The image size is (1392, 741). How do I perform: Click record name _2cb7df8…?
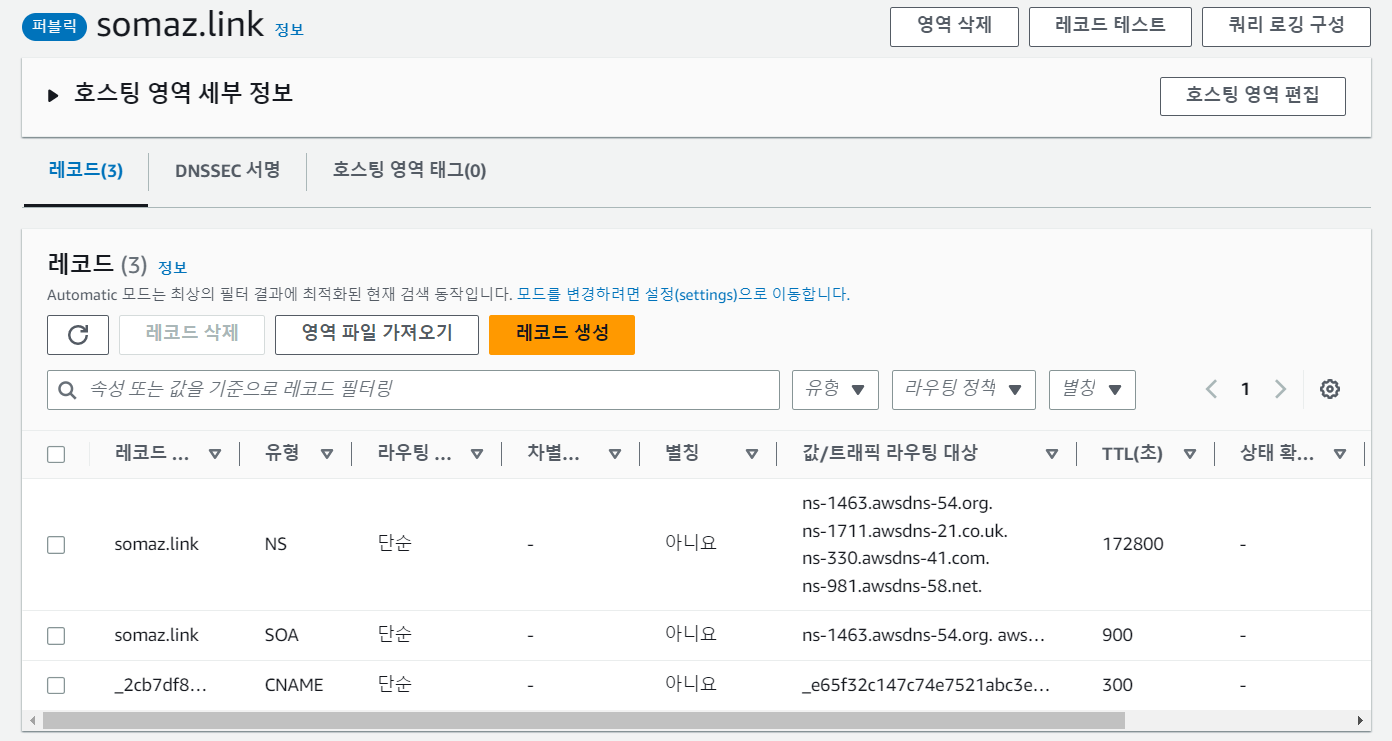click(160, 685)
